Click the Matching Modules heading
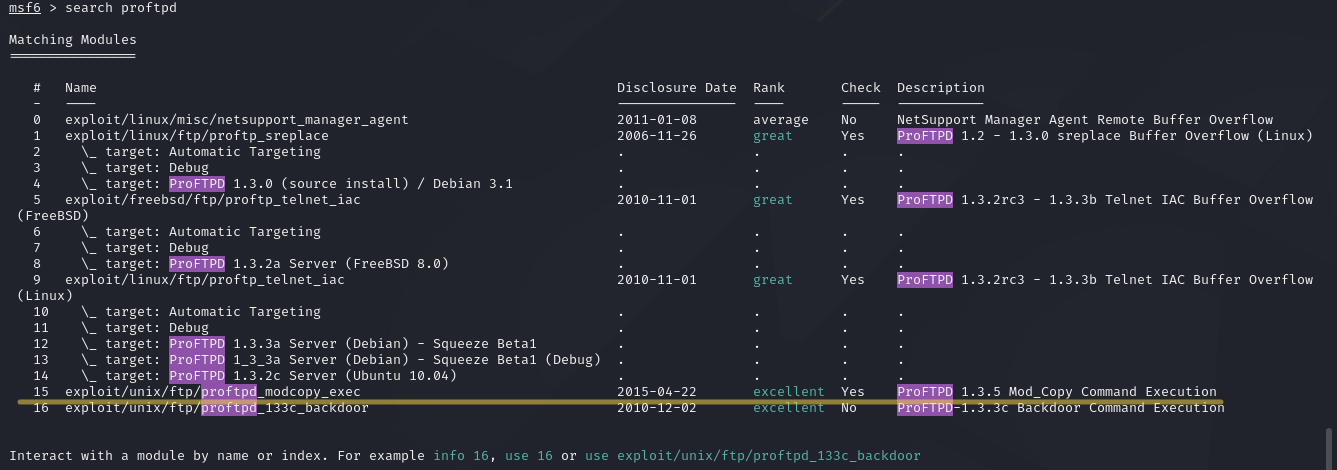 pos(73,40)
